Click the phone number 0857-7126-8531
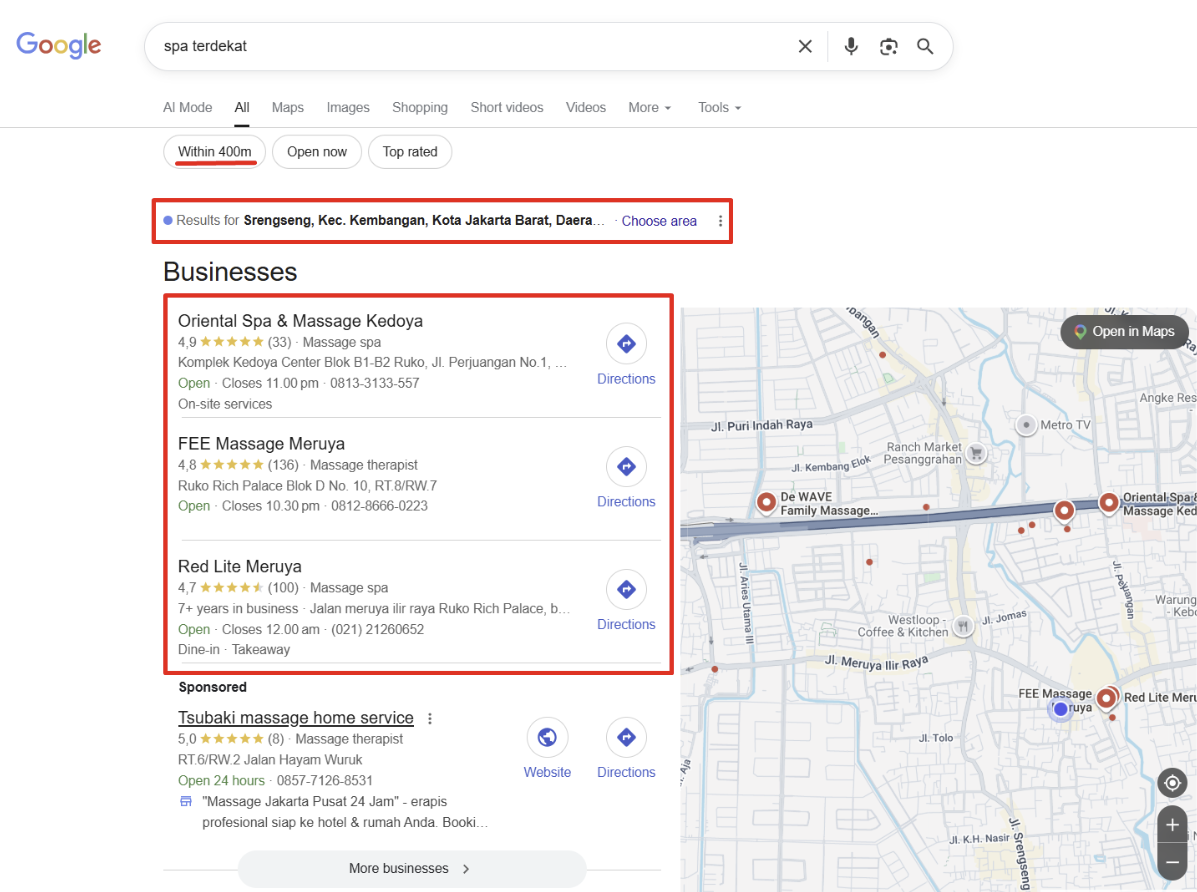The height and width of the screenshot is (892, 1197). click(324, 780)
